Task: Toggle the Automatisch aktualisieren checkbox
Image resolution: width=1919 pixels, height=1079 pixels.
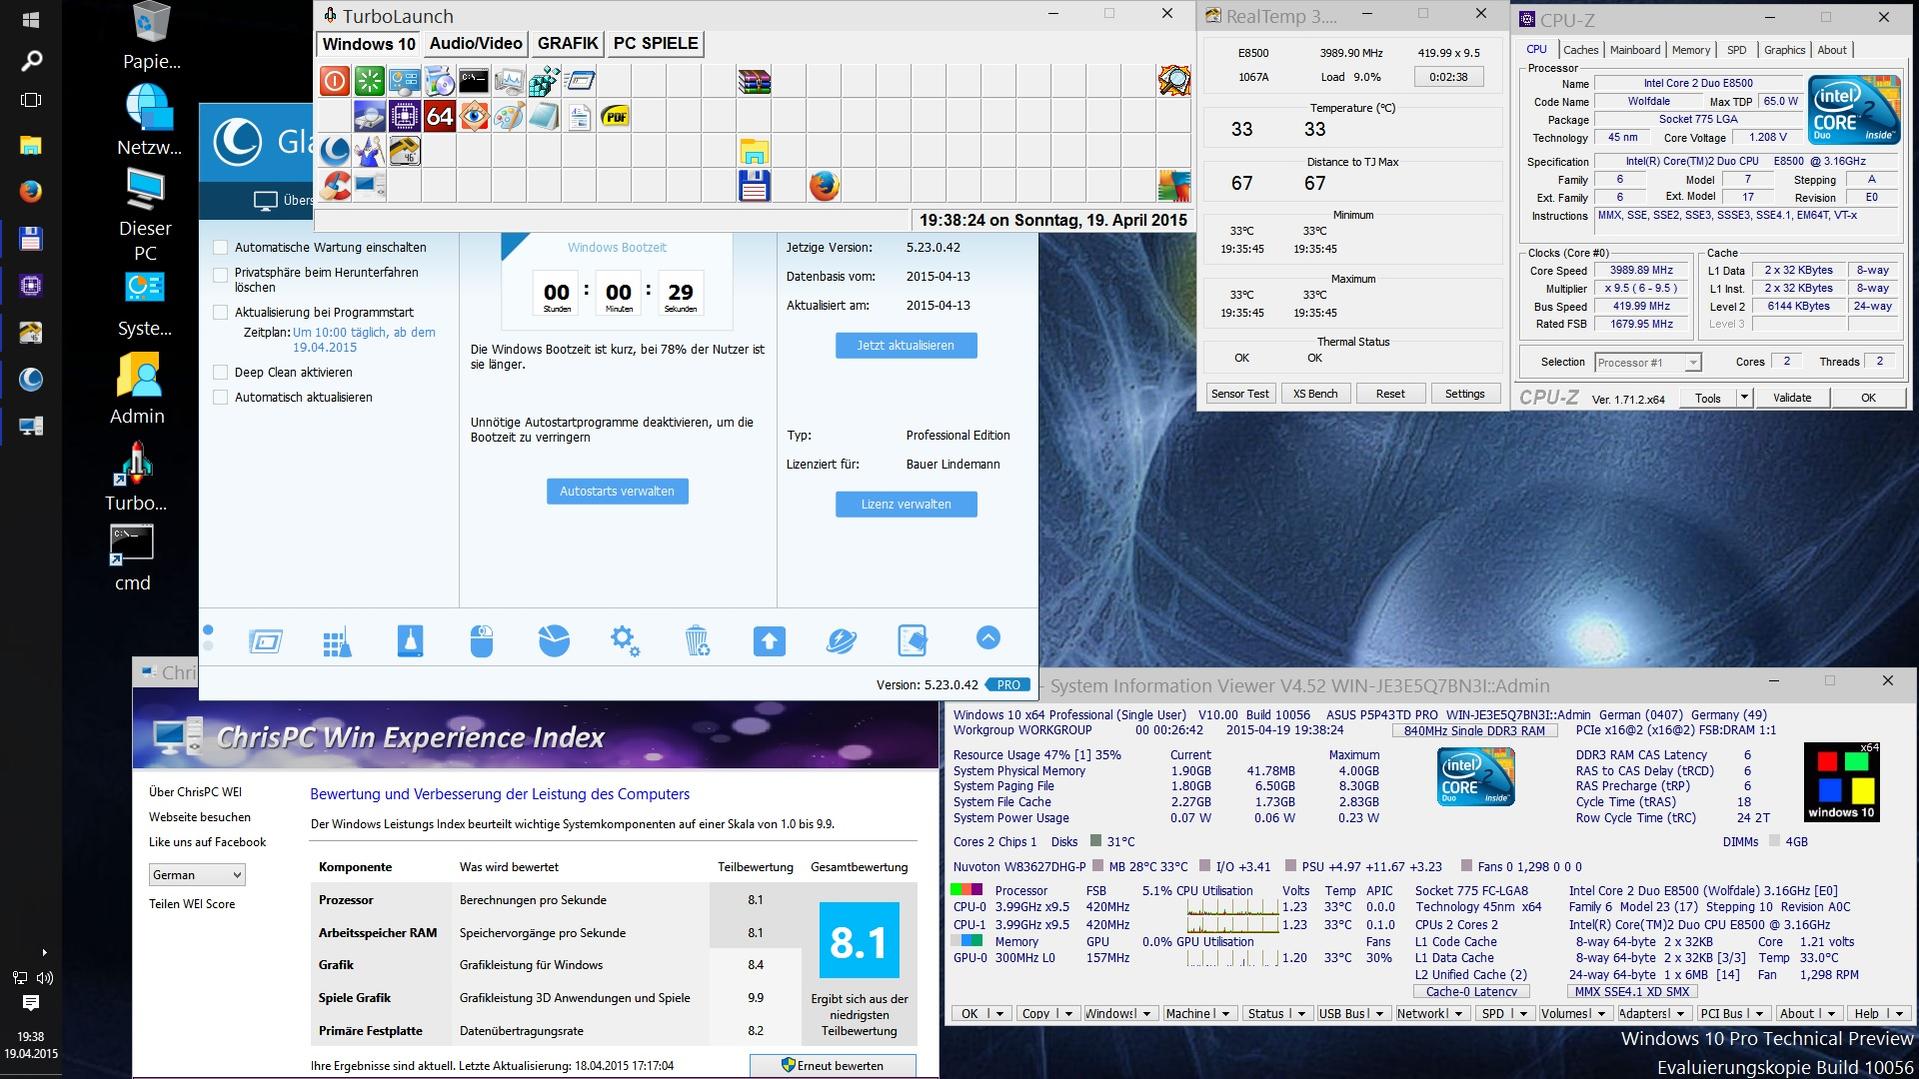Action: [x=221, y=397]
